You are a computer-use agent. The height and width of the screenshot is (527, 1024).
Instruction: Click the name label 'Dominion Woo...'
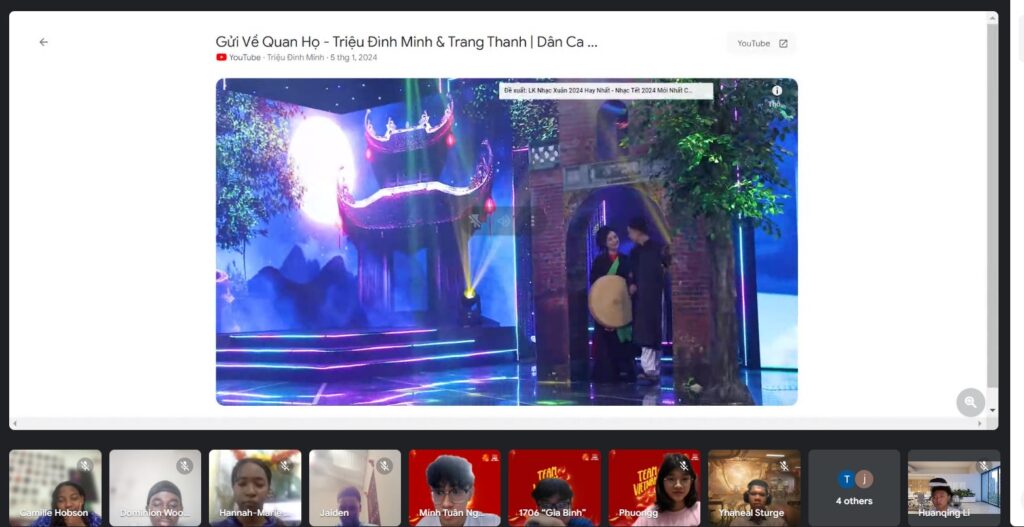pyautogui.click(x=155, y=513)
